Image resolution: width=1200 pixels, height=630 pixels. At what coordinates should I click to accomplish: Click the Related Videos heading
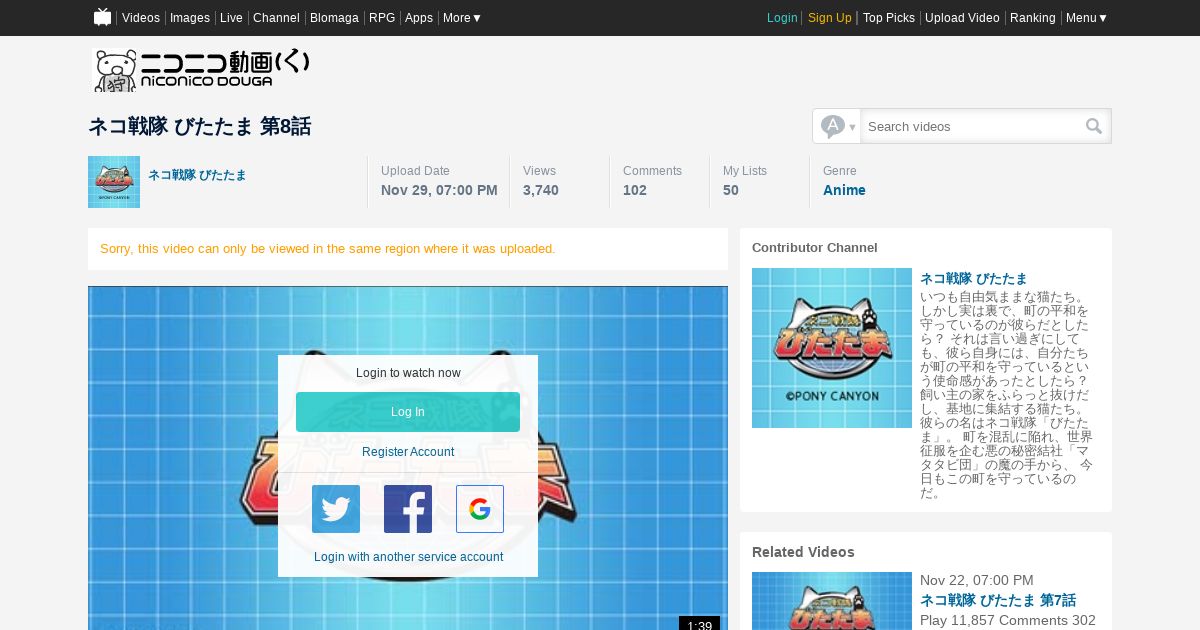coord(803,552)
